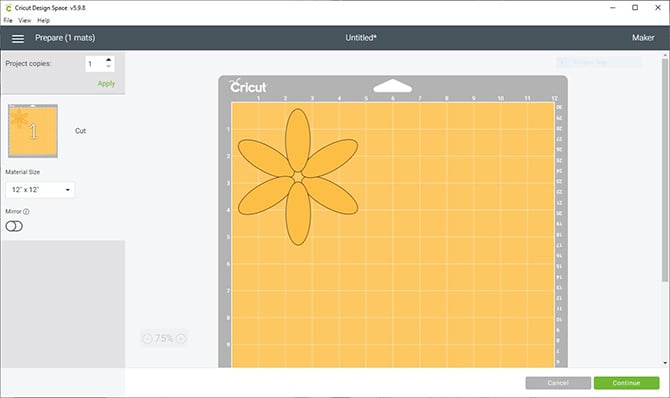The height and width of the screenshot is (398, 670).
Task: Open the hamburger navigation menu
Action: pyautogui.click(x=18, y=38)
